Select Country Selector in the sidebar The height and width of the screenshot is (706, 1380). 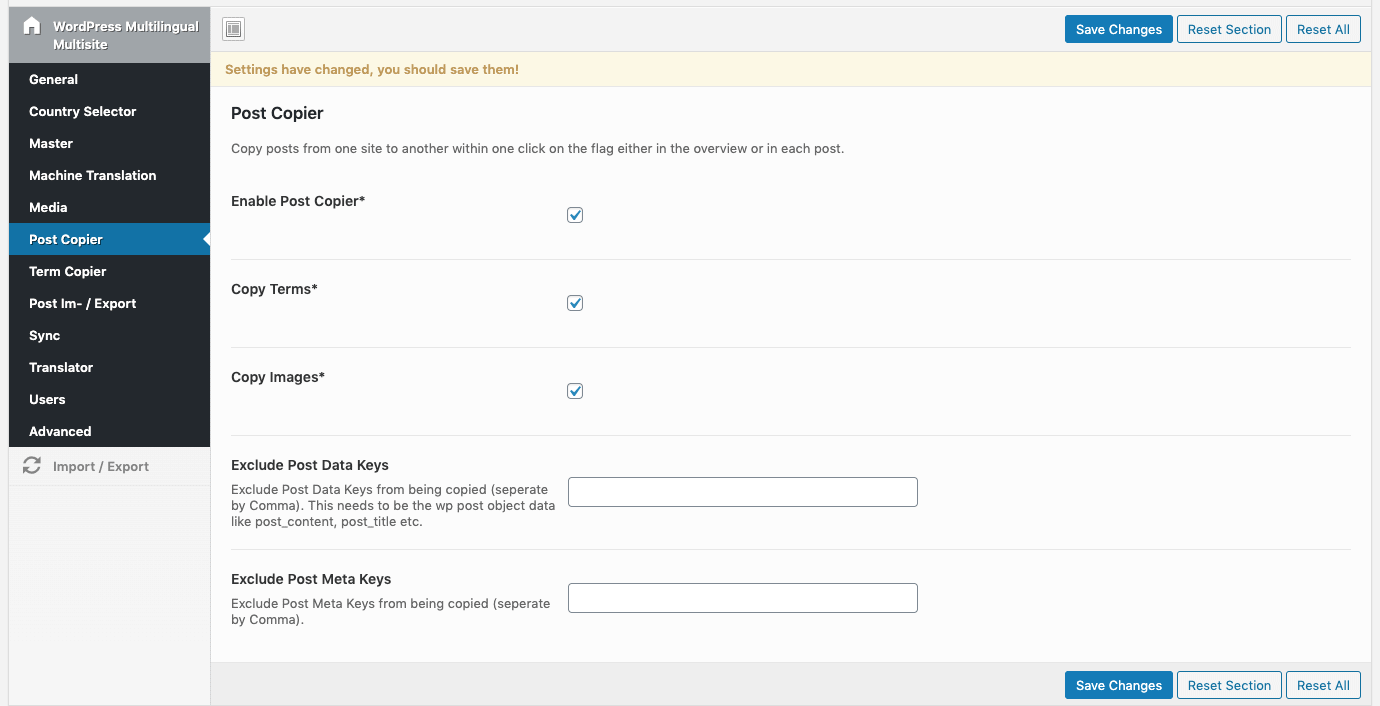82,111
